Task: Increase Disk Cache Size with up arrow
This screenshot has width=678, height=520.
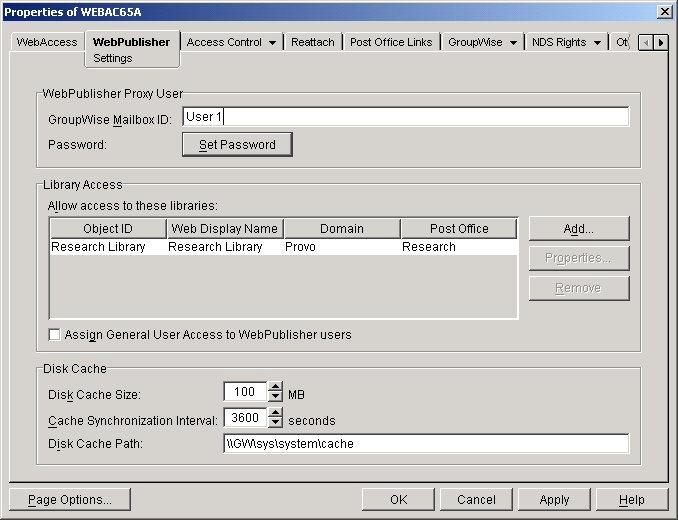Action: click(275, 386)
